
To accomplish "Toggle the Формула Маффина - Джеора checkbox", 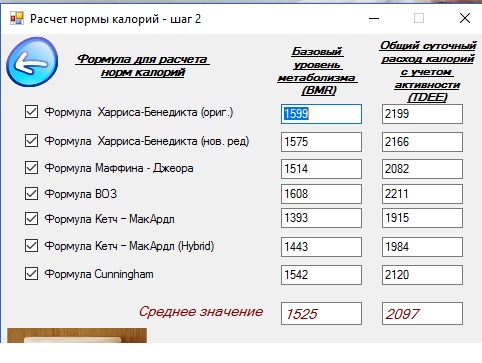I will 31,168.
